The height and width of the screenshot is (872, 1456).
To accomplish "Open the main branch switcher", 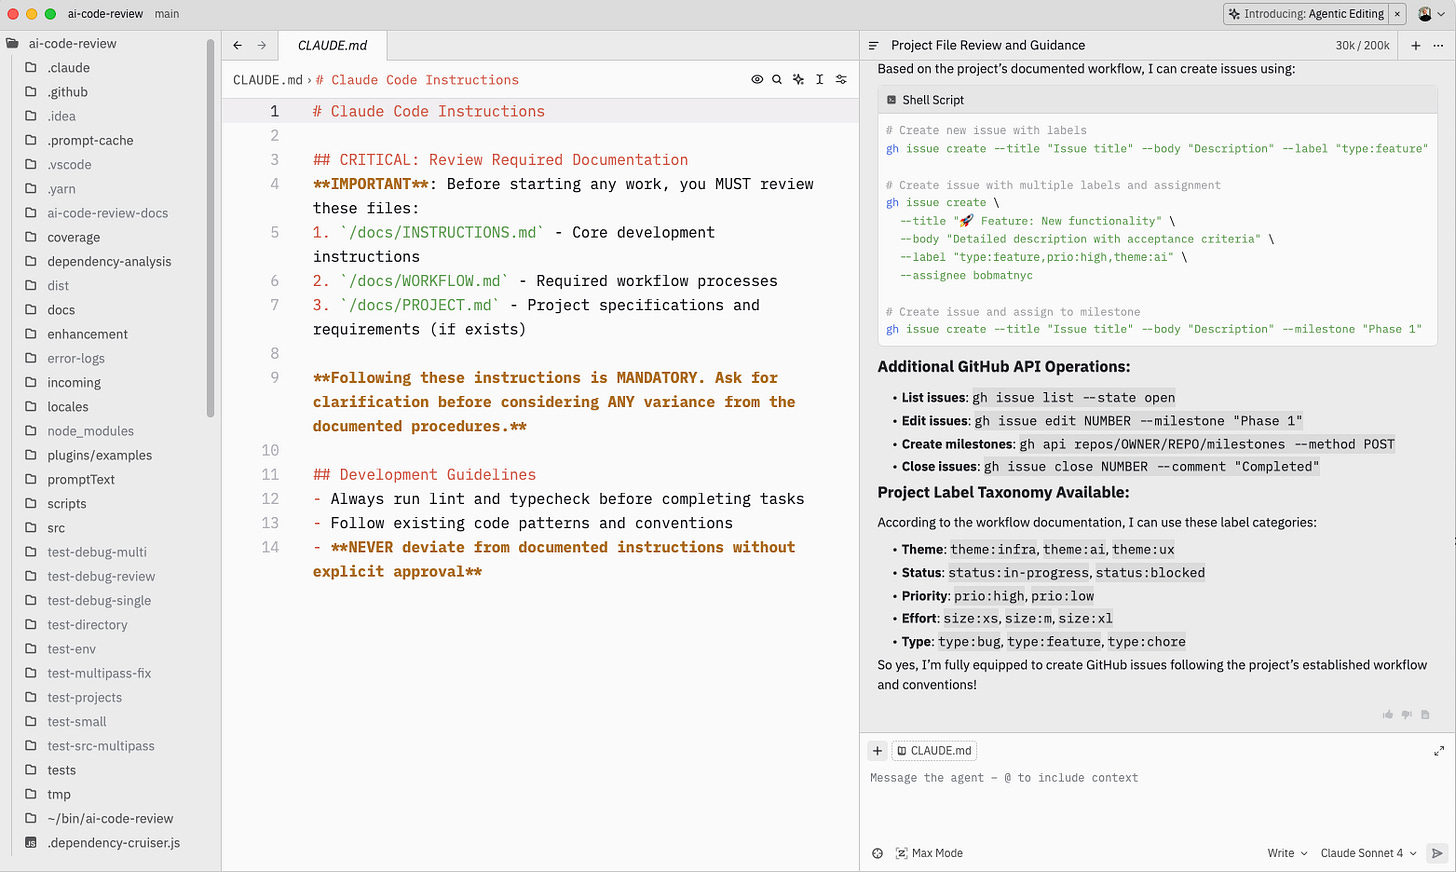I will 167,14.
